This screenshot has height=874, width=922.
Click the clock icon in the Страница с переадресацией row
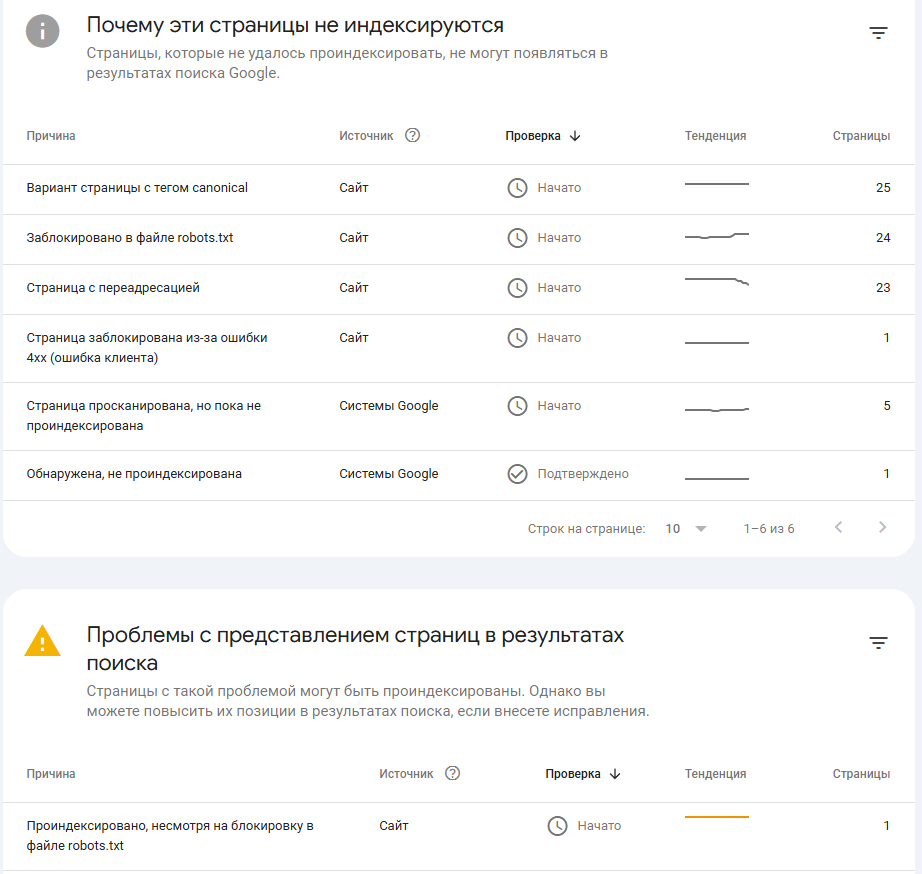click(517, 288)
